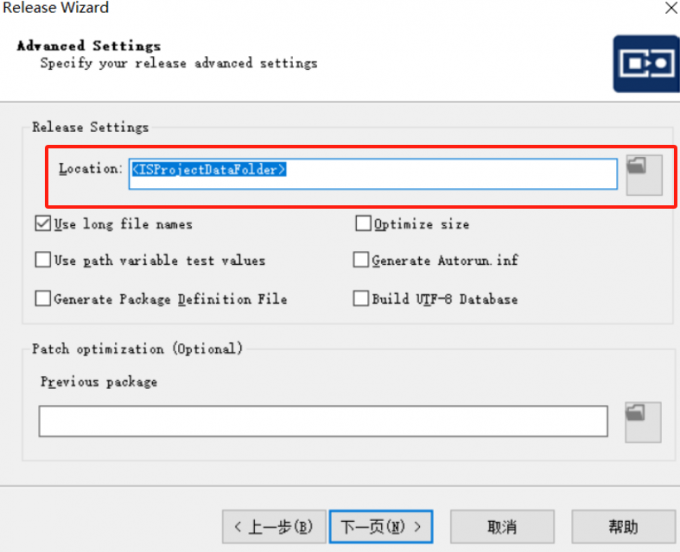Open help with the 帮助 button
The width and height of the screenshot is (680, 552).
pos(622,526)
